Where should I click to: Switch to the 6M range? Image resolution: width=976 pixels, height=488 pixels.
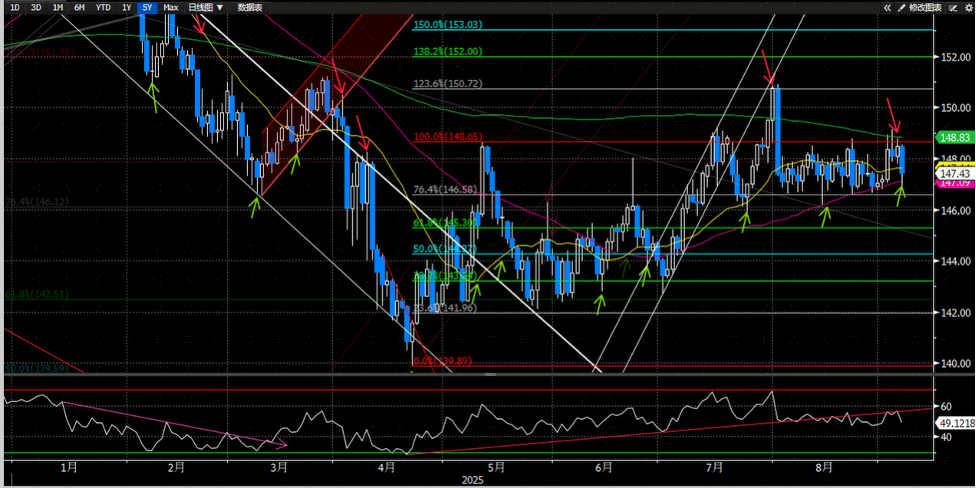pos(79,7)
